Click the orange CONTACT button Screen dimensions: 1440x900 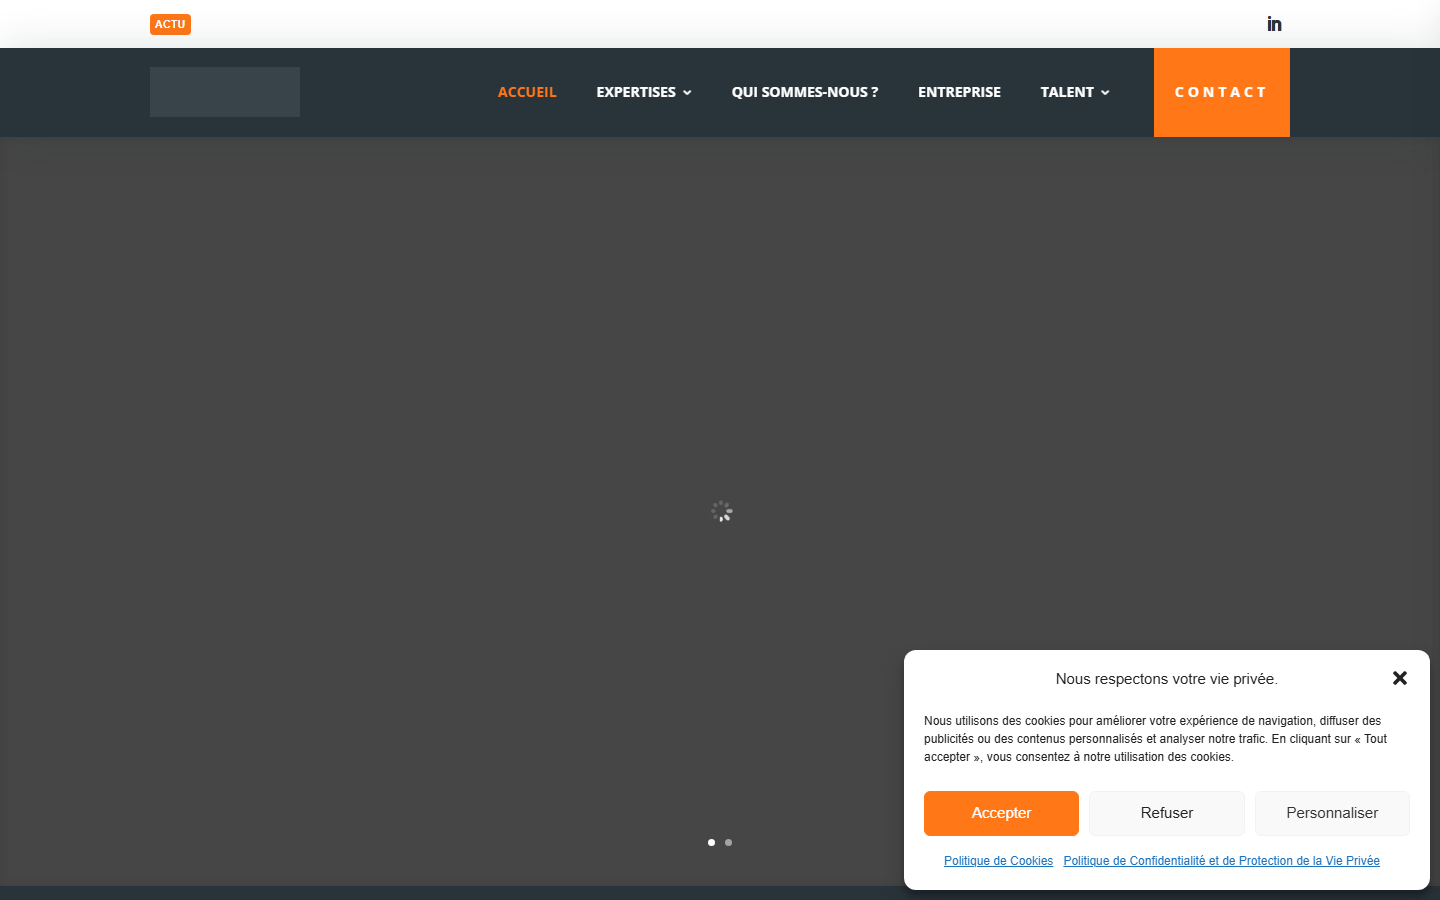tap(1222, 92)
